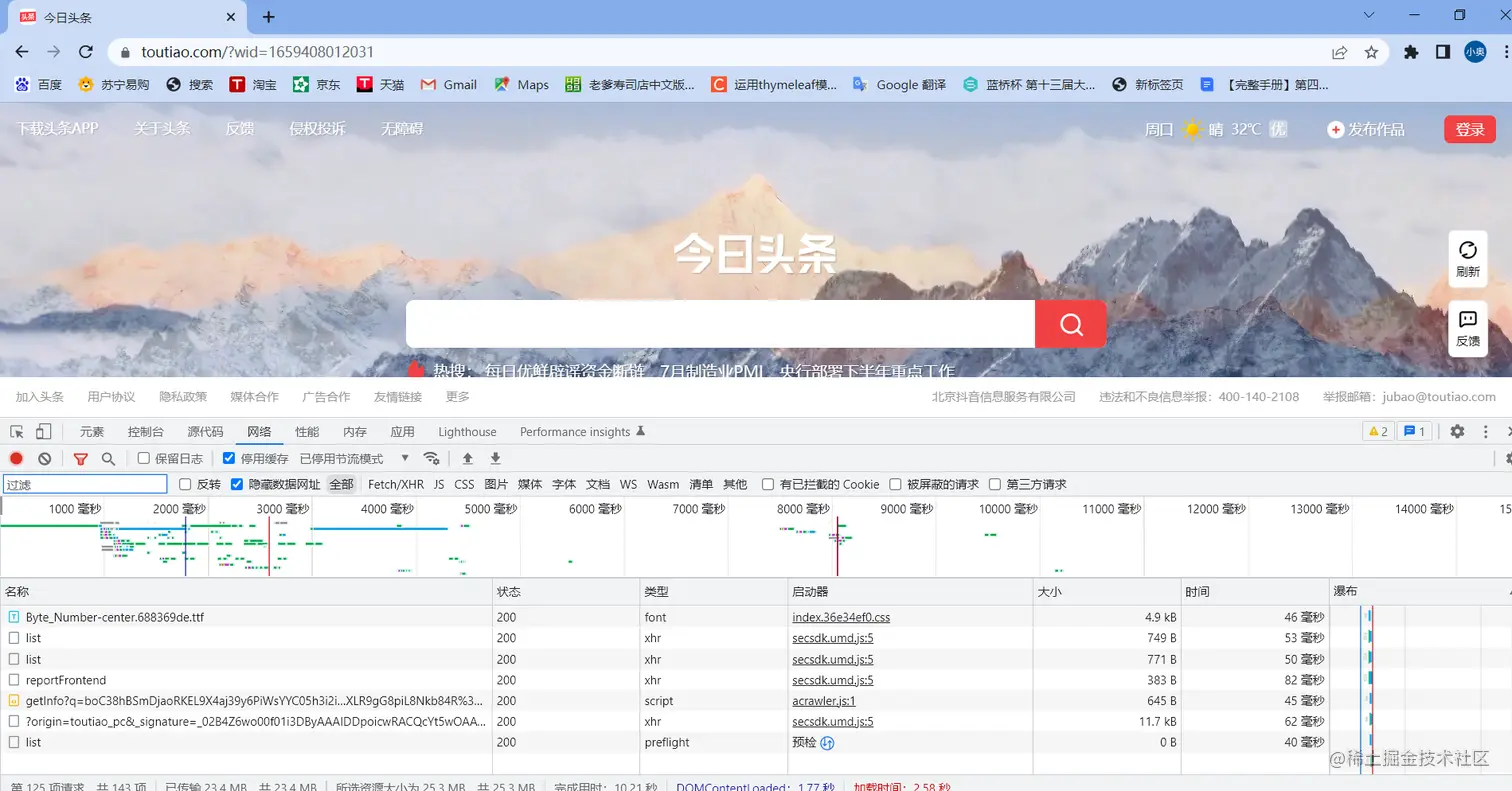Open the Chrome extensions puzzle icon
This screenshot has height=791, width=1512.
[1411, 52]
